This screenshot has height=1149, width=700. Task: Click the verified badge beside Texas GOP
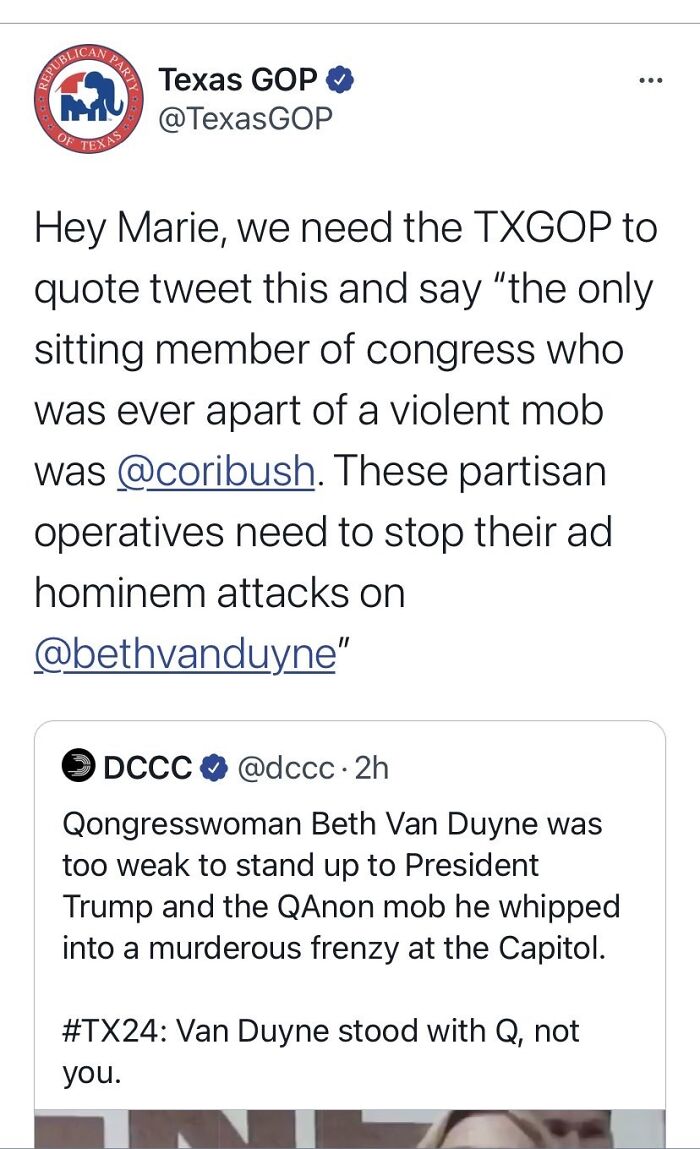coord(338,79)
